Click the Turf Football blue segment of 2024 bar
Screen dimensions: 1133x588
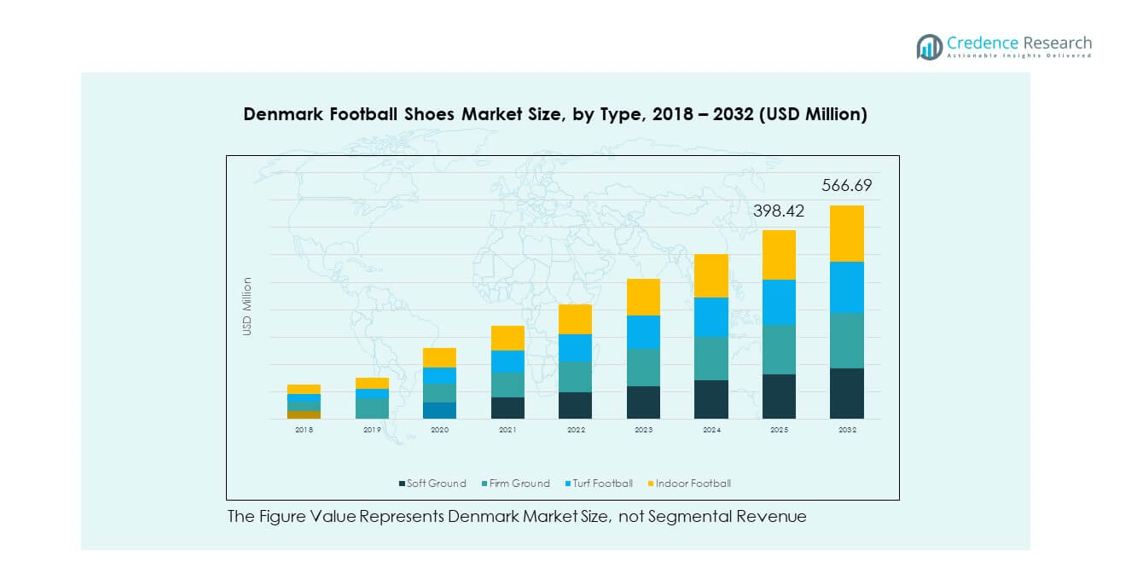click(711, 317)
